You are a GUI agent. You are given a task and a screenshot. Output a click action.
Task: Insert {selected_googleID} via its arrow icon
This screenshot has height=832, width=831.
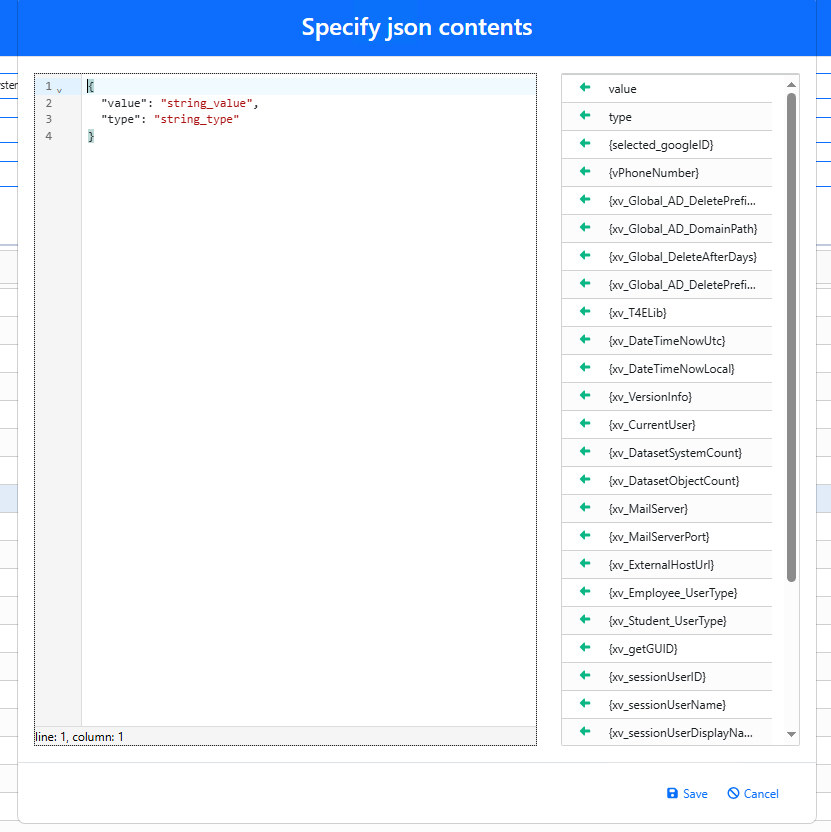pos(585,144)
